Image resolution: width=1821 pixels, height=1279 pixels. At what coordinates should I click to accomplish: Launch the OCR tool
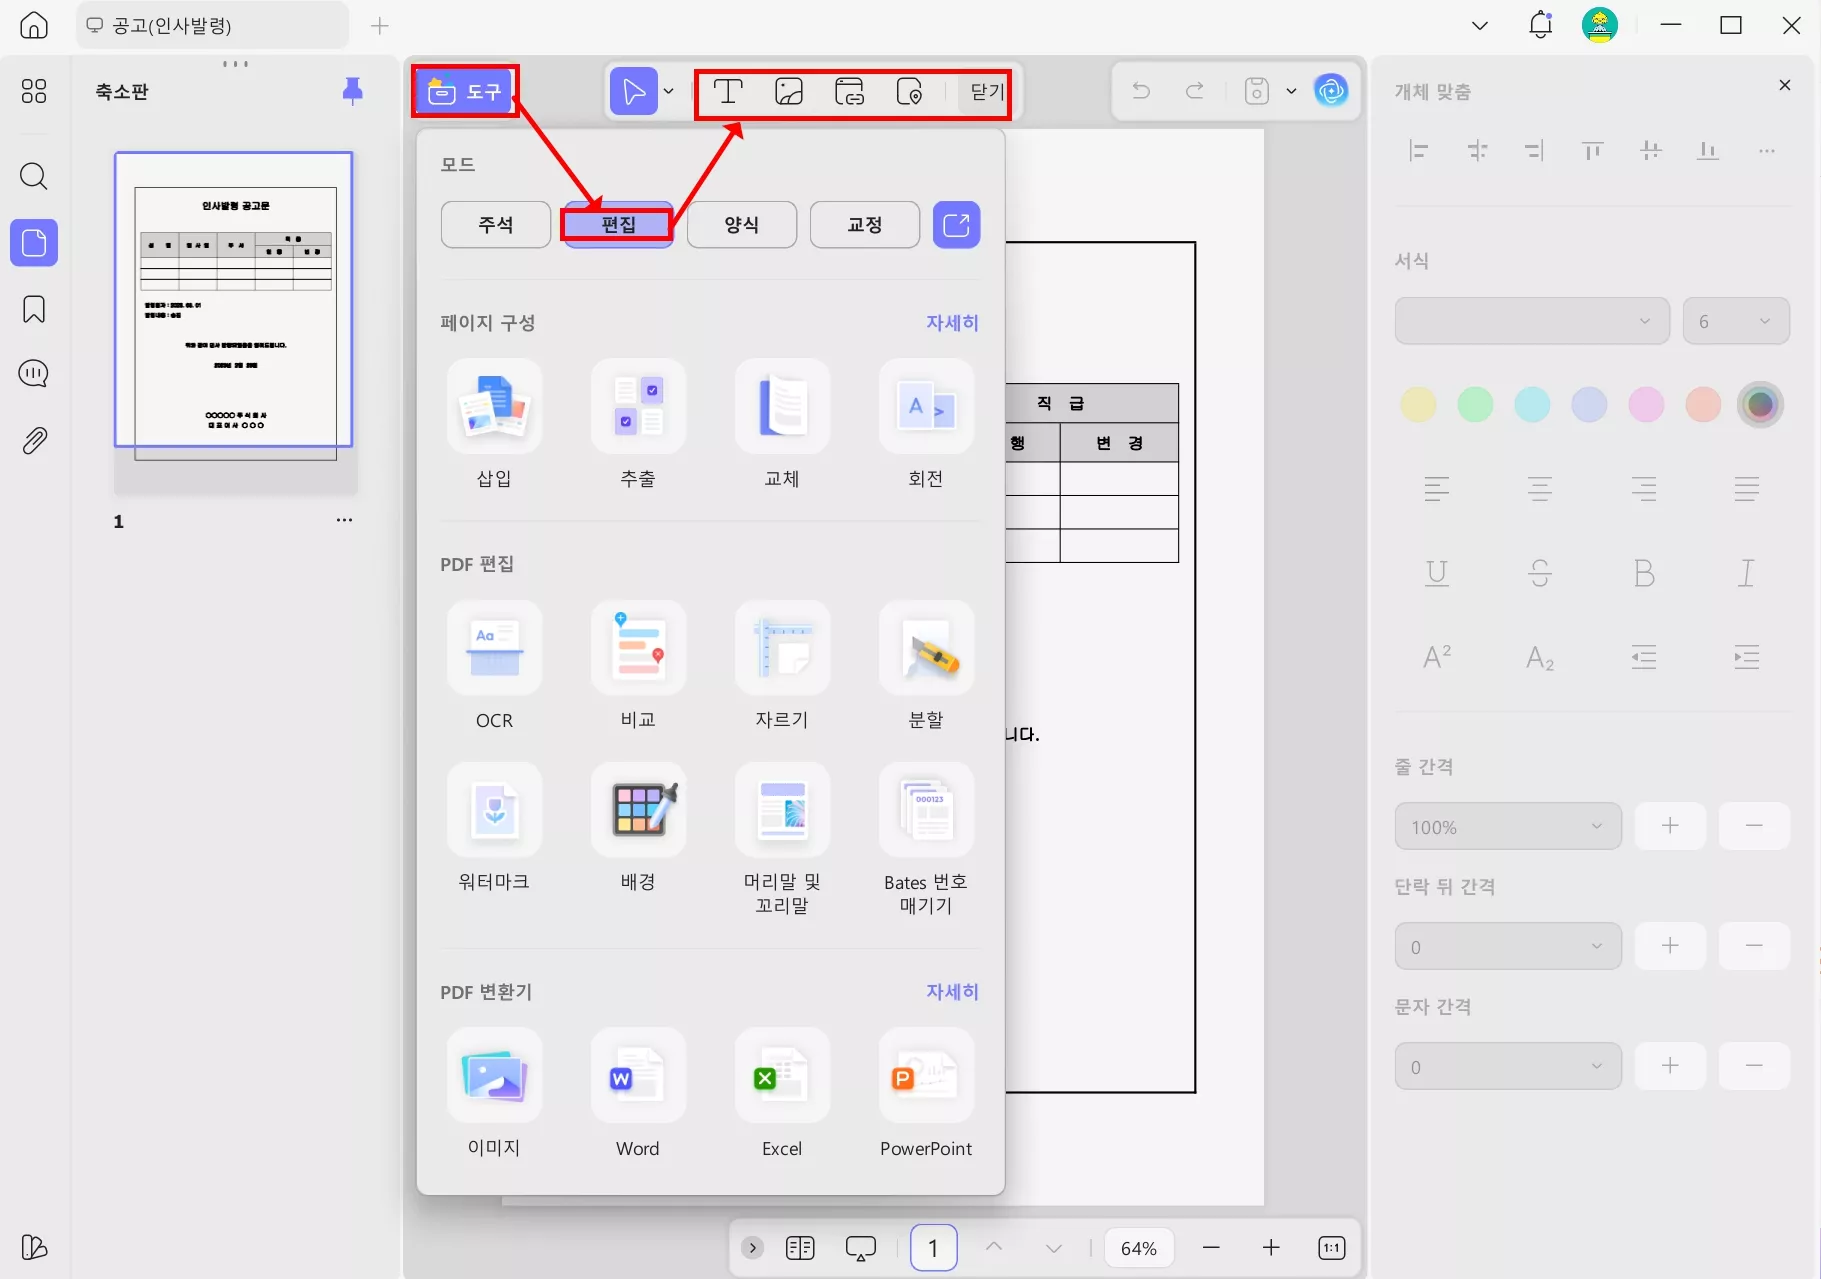tap(495, 666)
